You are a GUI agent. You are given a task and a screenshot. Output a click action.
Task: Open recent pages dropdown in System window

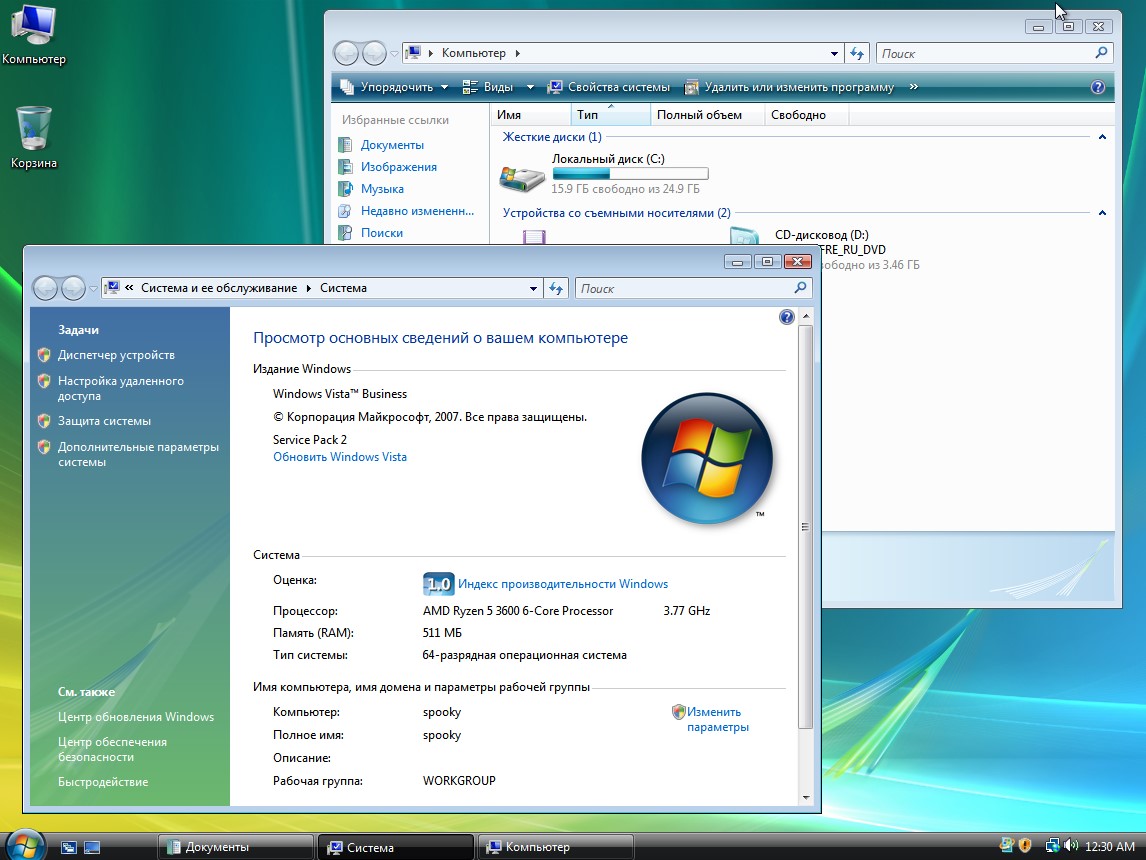[x=93, y=289]
